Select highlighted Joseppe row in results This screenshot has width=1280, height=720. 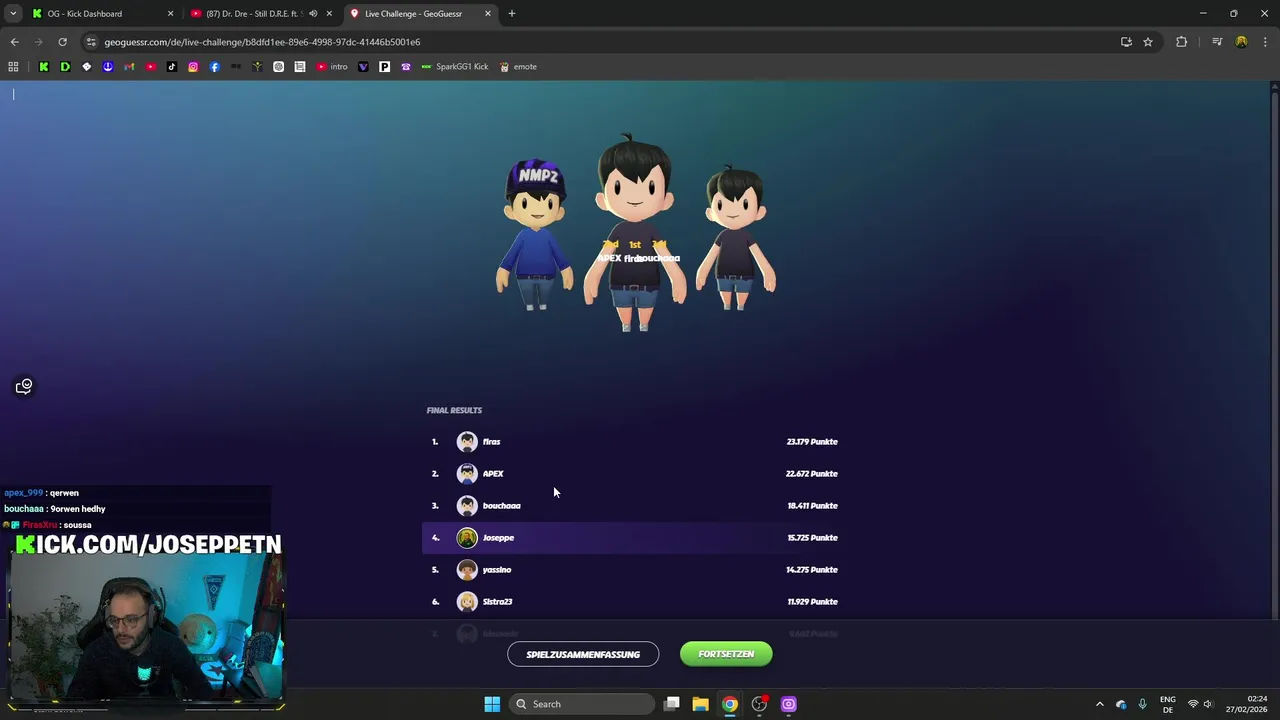point(634,538)
